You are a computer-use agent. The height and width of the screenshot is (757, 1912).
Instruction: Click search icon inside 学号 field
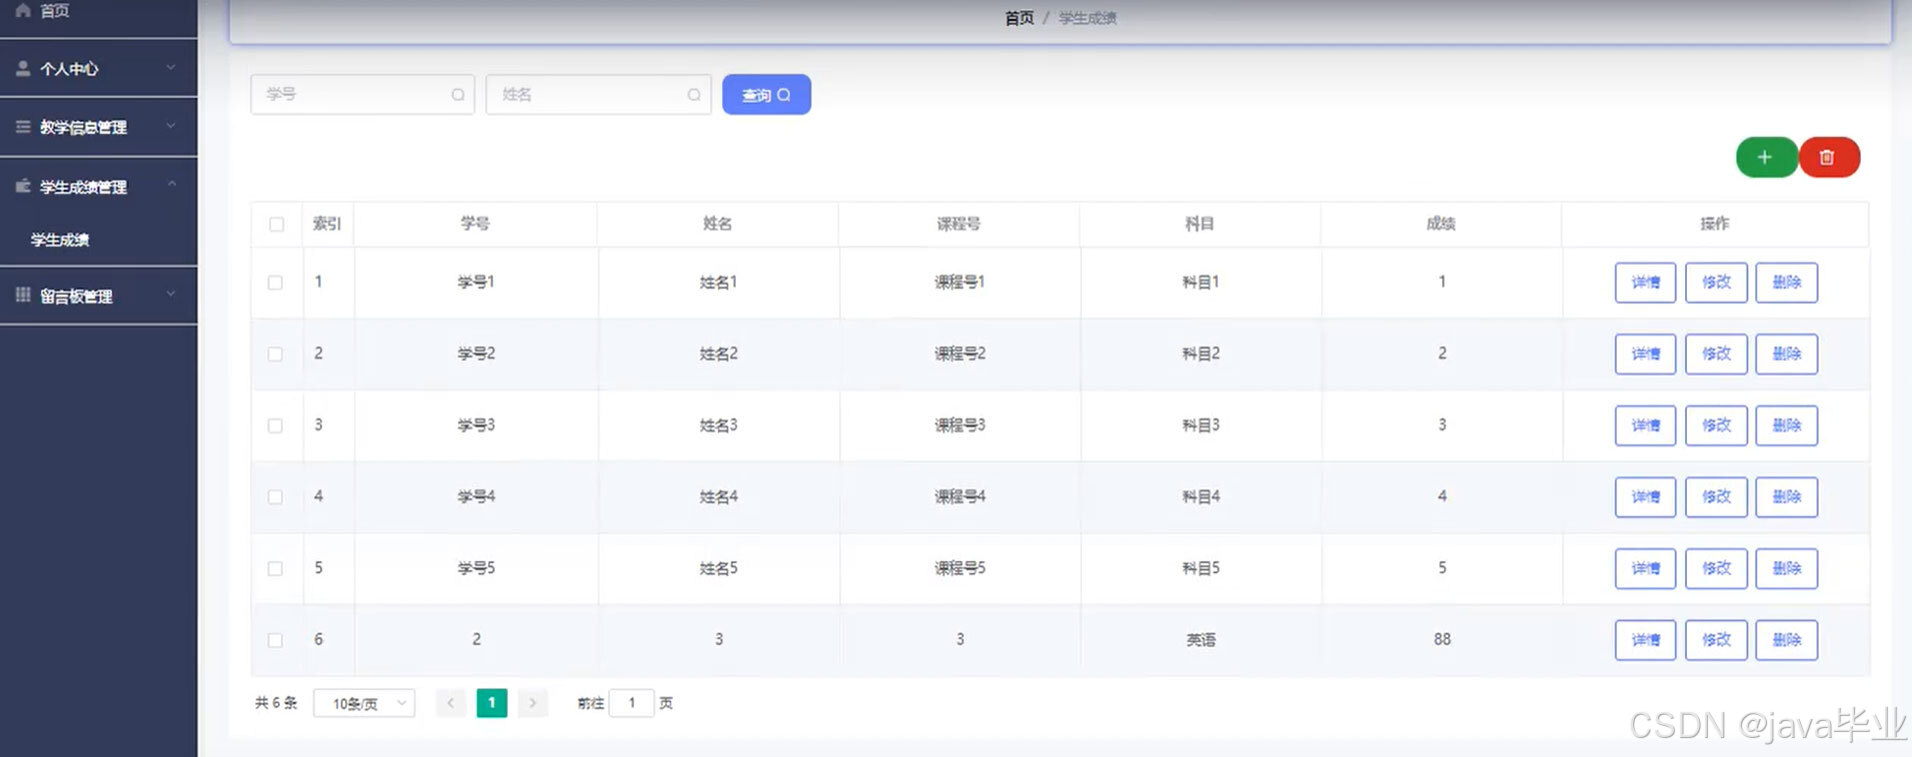pyautogui.click(x=458, y=95)
